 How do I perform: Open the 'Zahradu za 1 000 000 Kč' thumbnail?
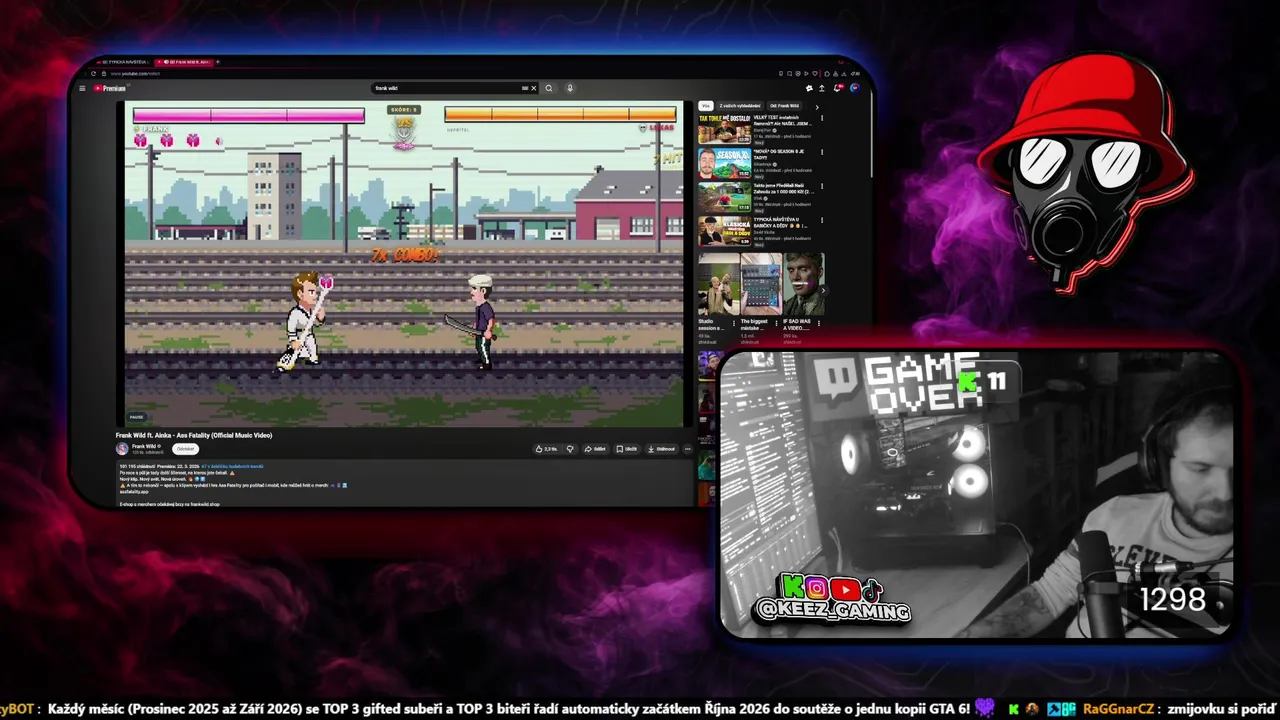click(724, 197)
